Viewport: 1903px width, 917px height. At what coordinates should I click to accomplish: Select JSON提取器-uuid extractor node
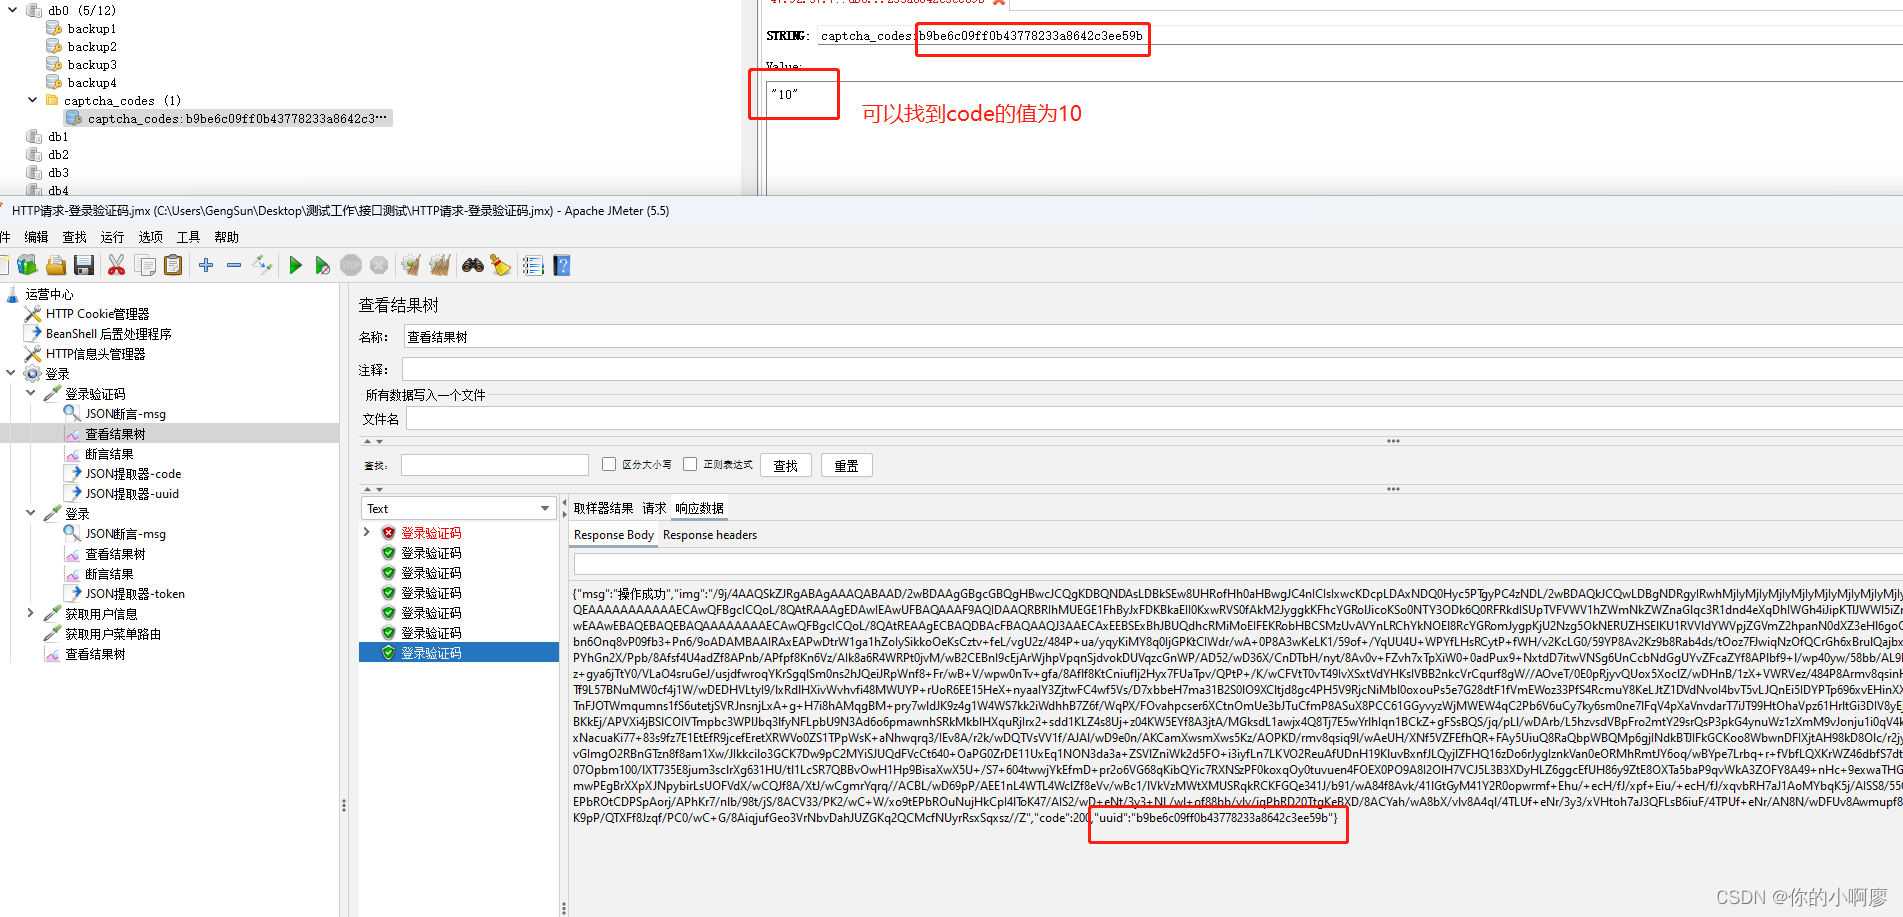click(132, 494)
